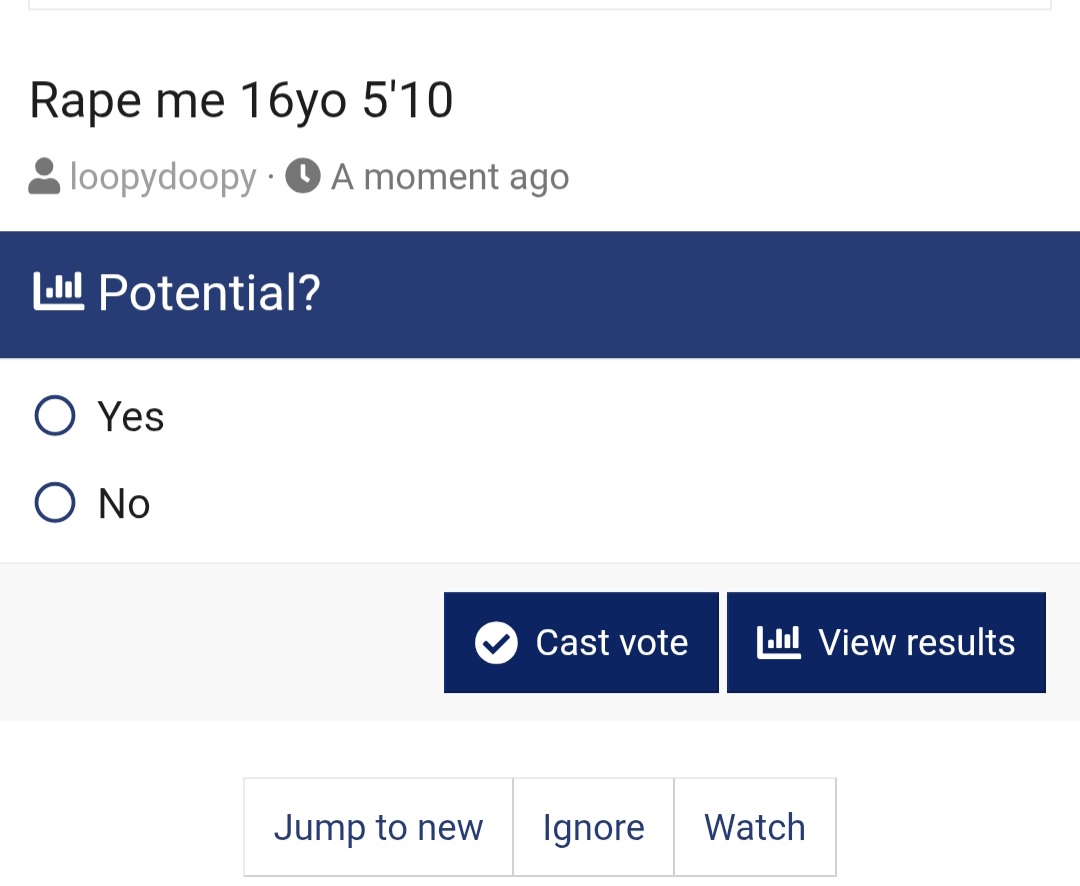Open the loopydoopy user profile link
This screenshot has height=886, width=1080.
[163, 177]
